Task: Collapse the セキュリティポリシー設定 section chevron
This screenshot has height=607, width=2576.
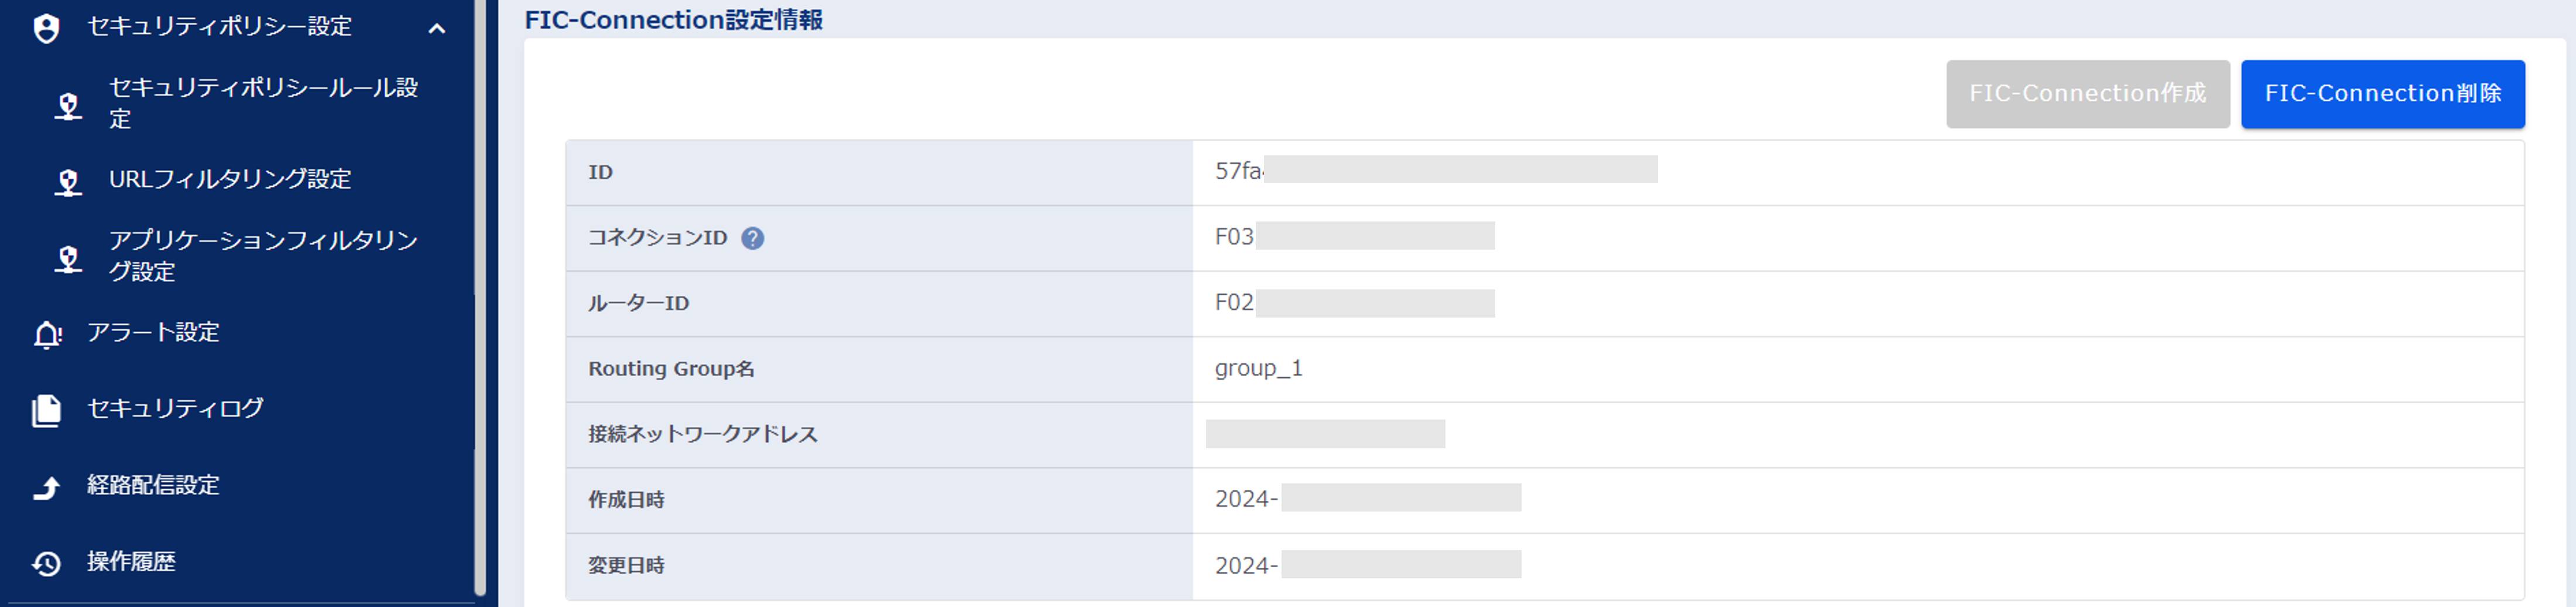Action: coord(436,29)
